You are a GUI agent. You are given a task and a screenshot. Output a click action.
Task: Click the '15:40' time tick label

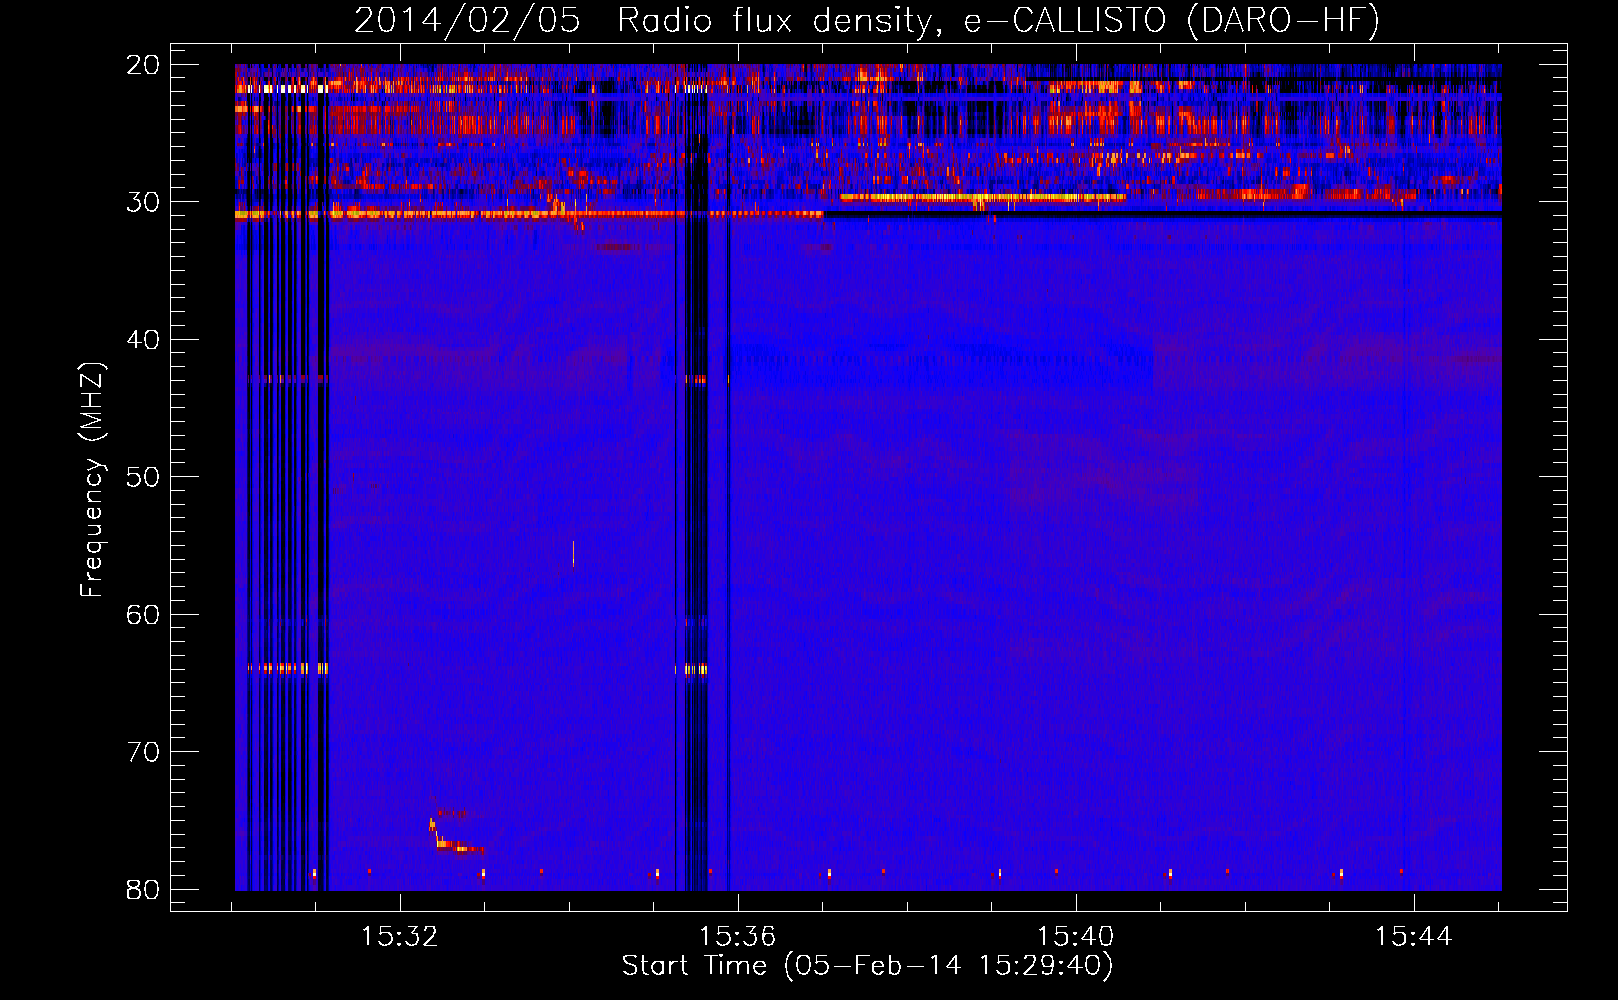[1076, 937]
